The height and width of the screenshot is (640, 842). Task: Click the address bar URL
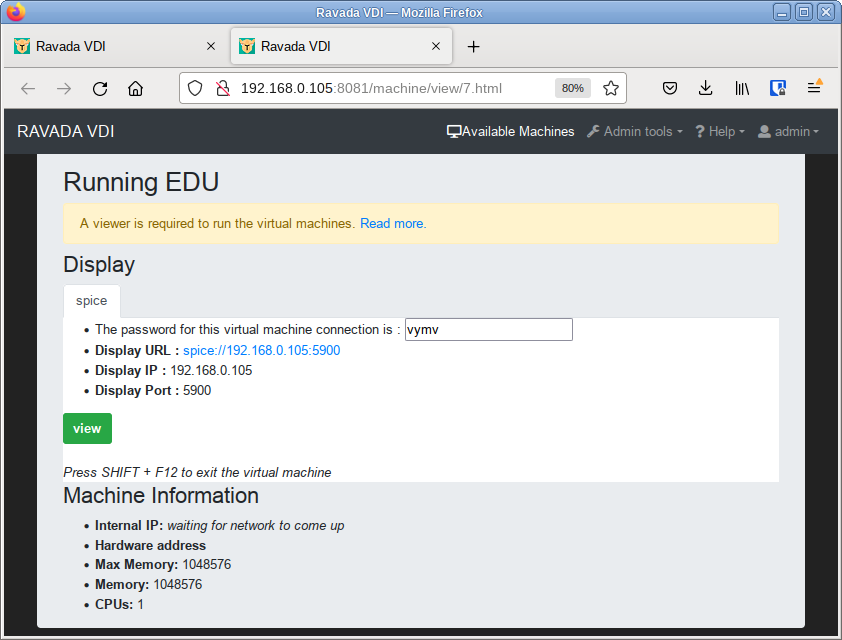point(371,89)
